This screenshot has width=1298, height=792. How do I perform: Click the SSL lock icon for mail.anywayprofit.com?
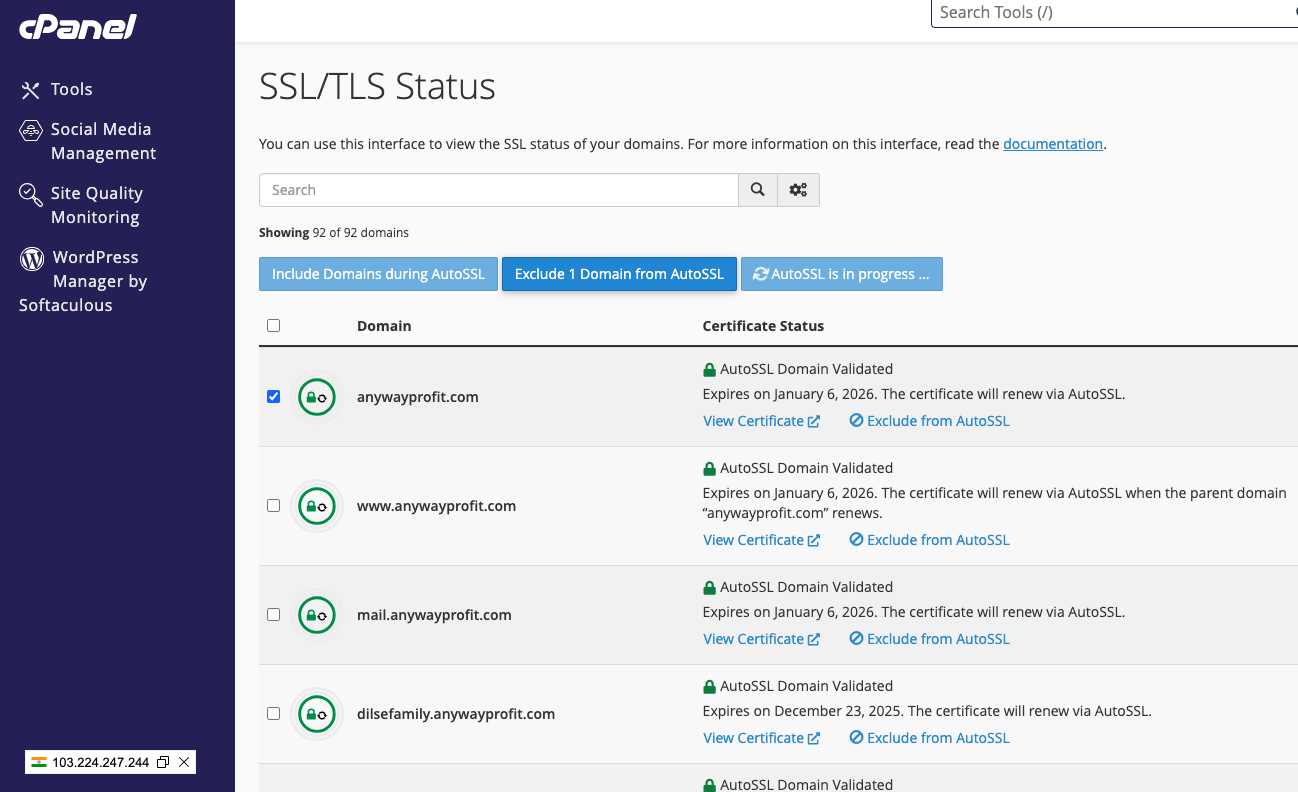pos(316,615)
